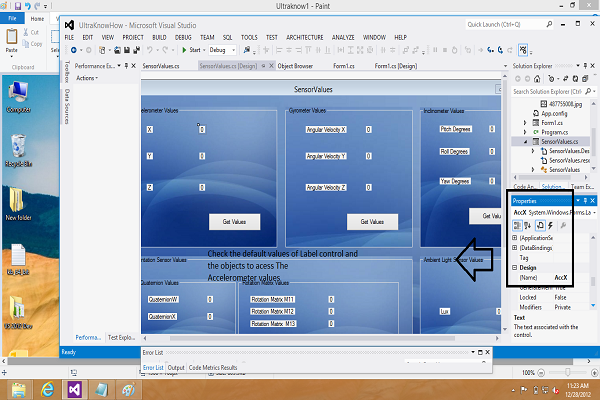Screen dimensions: 600x400
Task: Click Get Values button under Accelerometer Values
Action: point(235,222)
